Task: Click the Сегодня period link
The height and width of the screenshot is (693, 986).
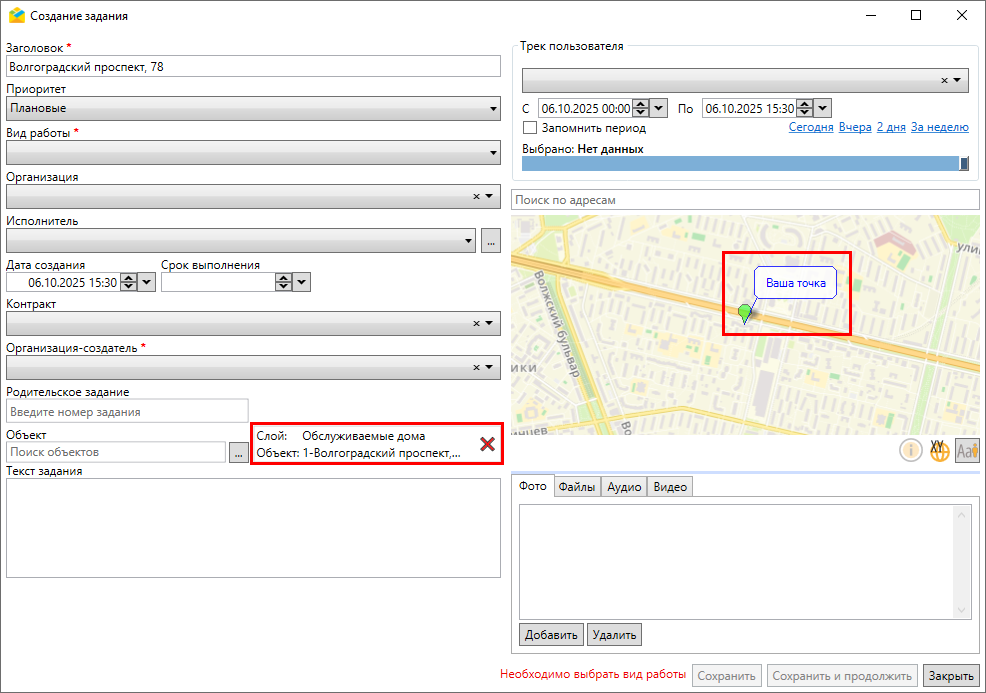Action: [810, 128]
